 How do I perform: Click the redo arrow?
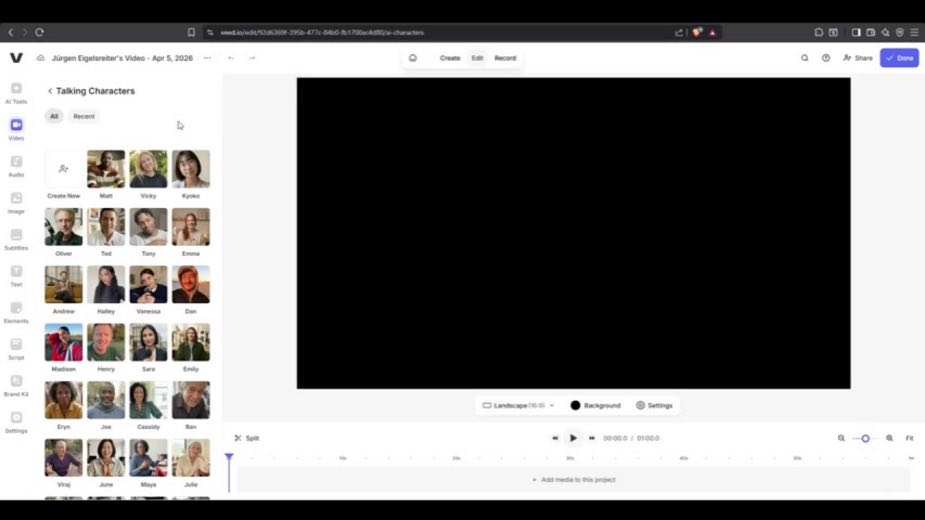click(252, 58)
